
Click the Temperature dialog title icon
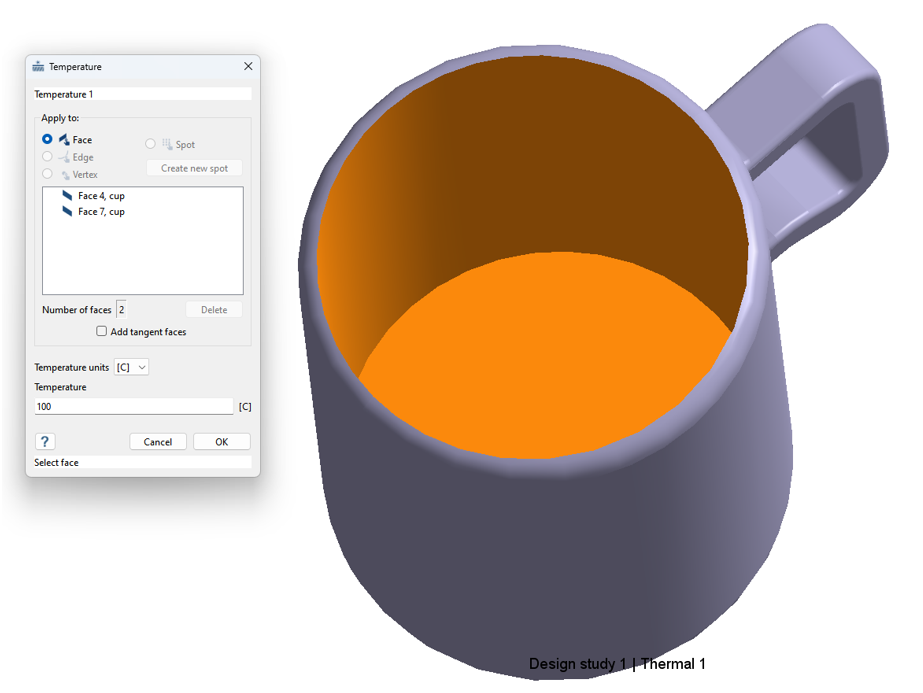click(39, 67)
